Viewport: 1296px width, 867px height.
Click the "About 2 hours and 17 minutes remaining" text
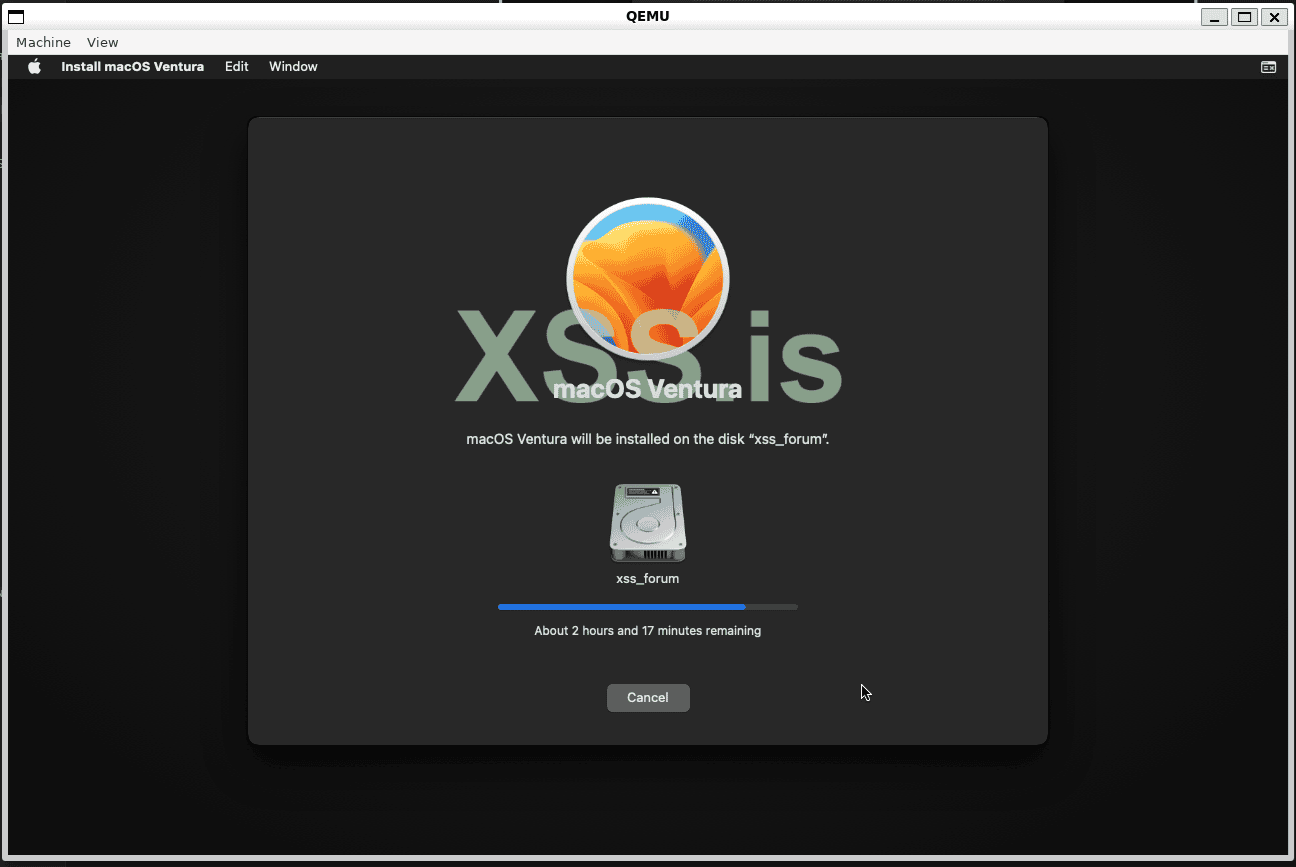[x=648, y=631]
